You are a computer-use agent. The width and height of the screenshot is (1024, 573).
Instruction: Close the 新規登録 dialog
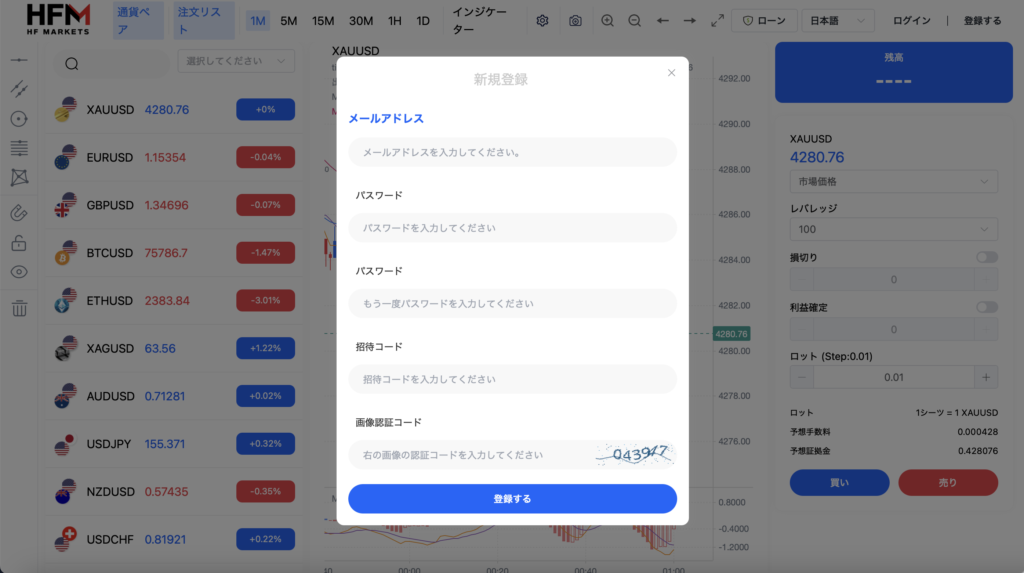pos(671,73)
